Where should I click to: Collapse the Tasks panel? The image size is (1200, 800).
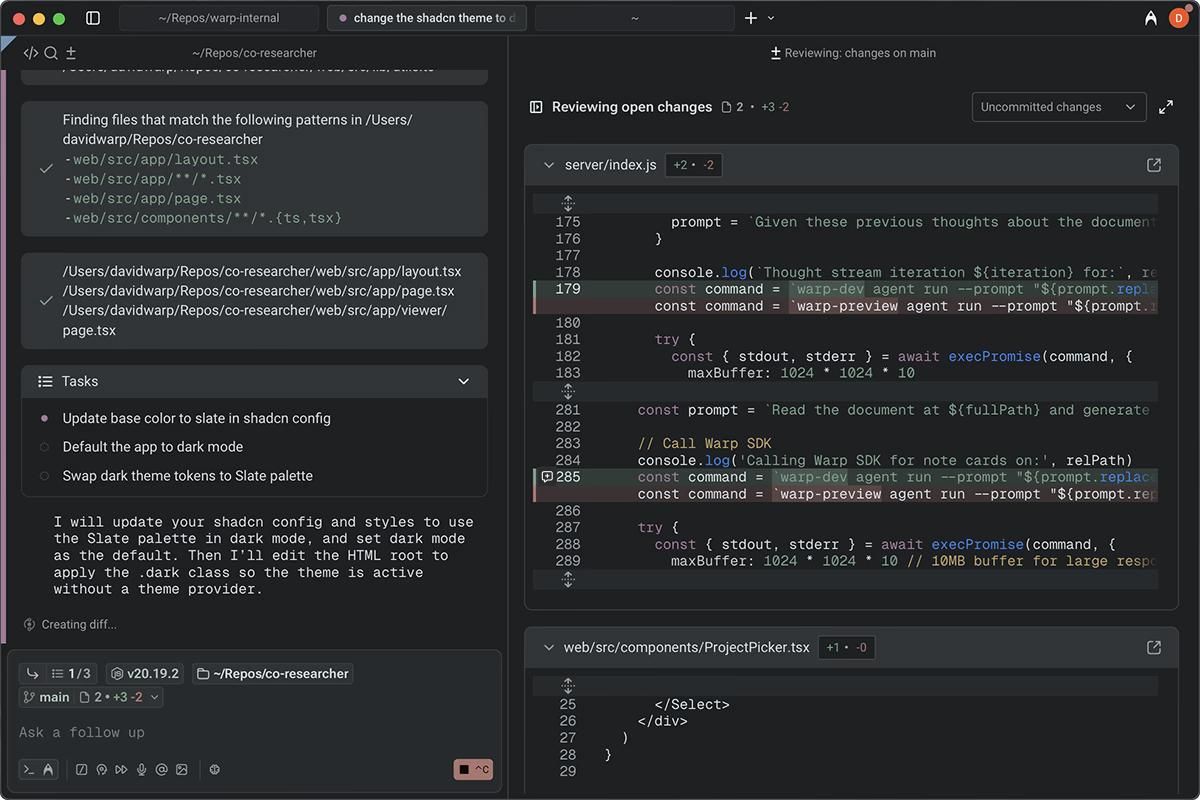tap(463, 381)
